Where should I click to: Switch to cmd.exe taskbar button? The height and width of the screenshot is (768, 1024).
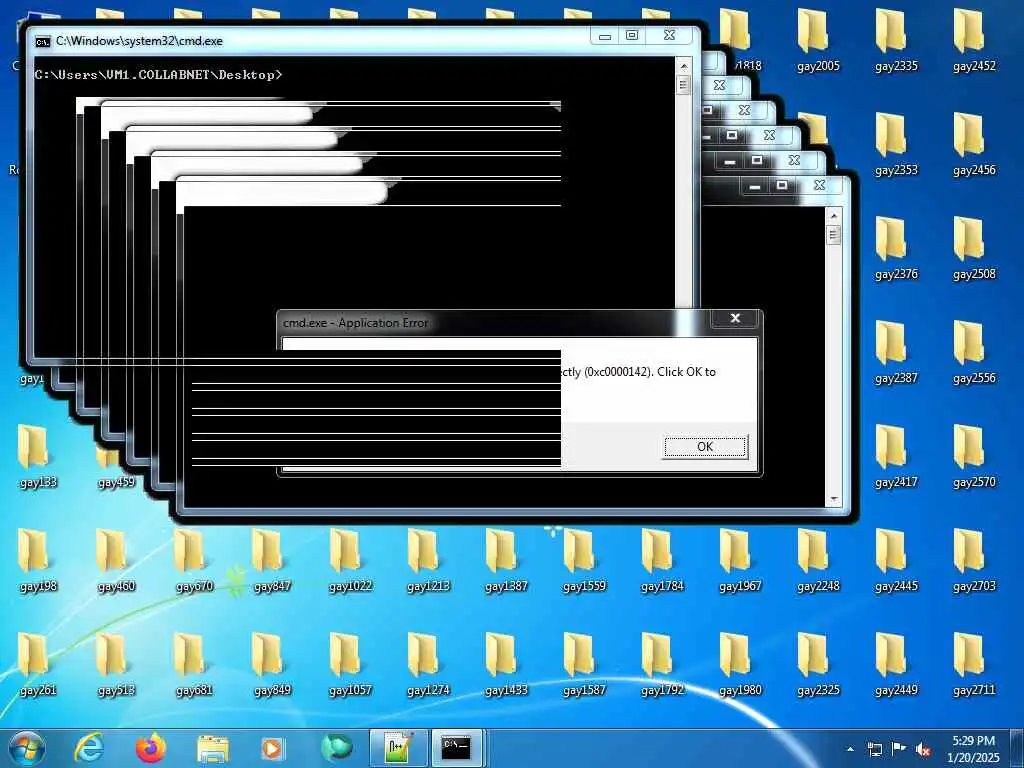456,748
